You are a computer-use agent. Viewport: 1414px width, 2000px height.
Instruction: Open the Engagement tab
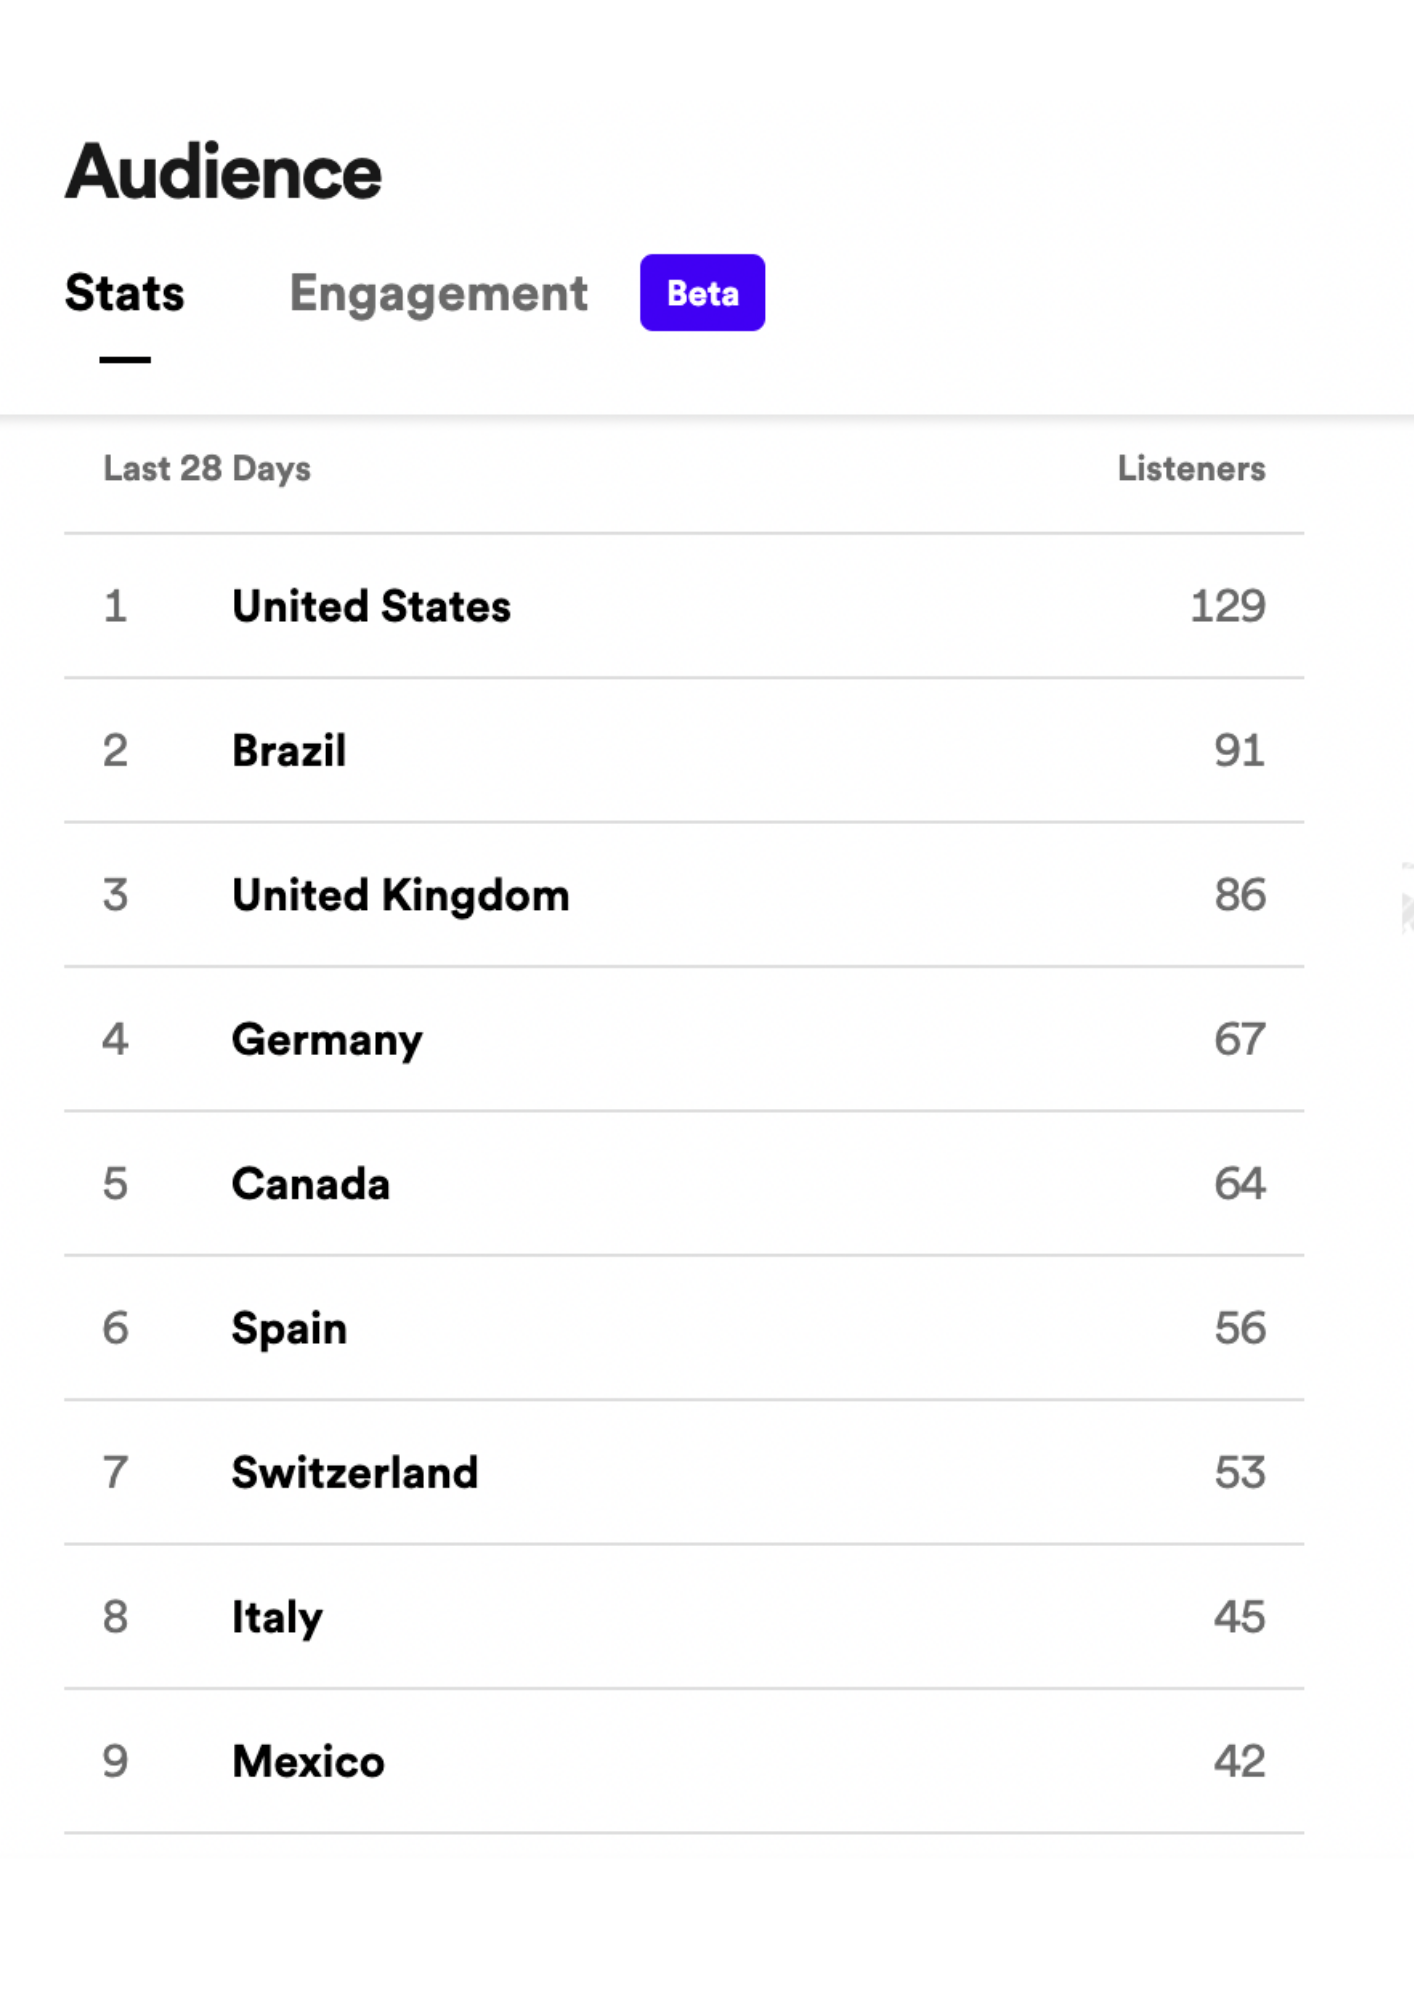[x=438, y=293]
